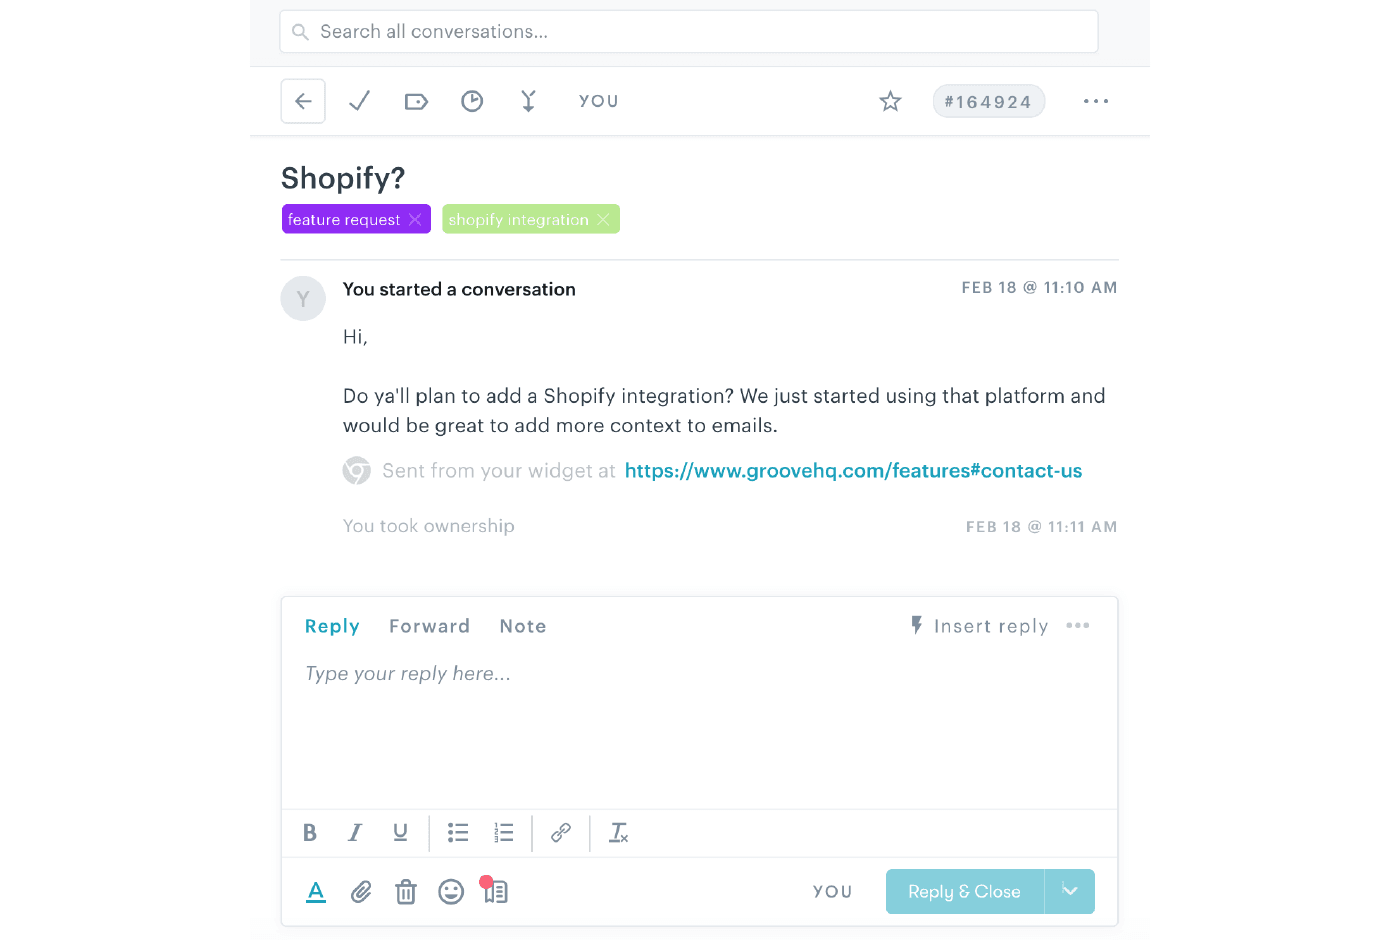Click the Reply & Close button
The image size is (1400, 940).
coord(963,891)
